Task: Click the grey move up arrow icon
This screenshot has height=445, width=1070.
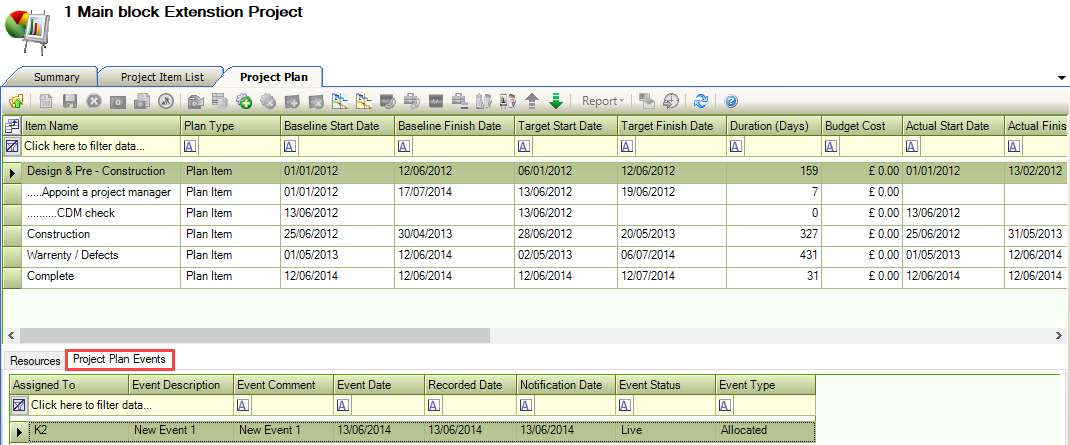Action: coord(532,101)
